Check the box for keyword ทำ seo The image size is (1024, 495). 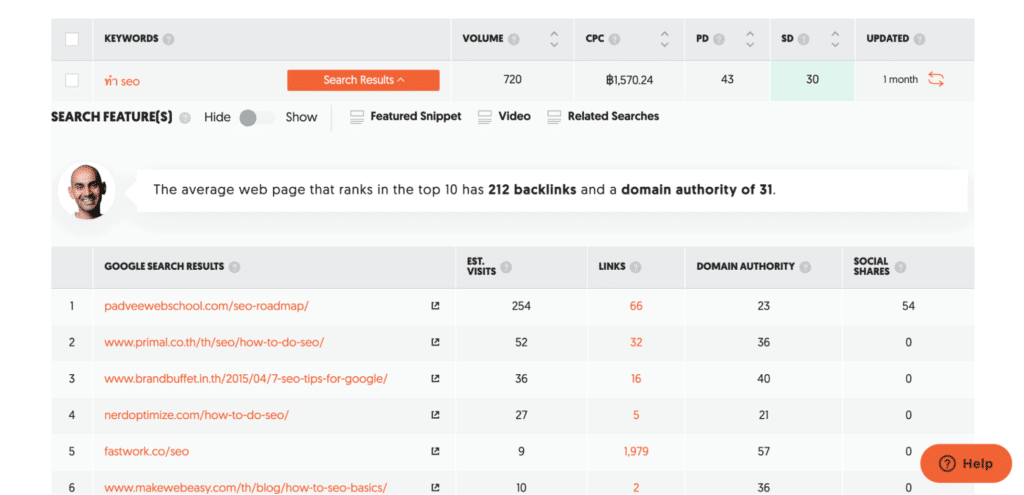click(71, 80)
